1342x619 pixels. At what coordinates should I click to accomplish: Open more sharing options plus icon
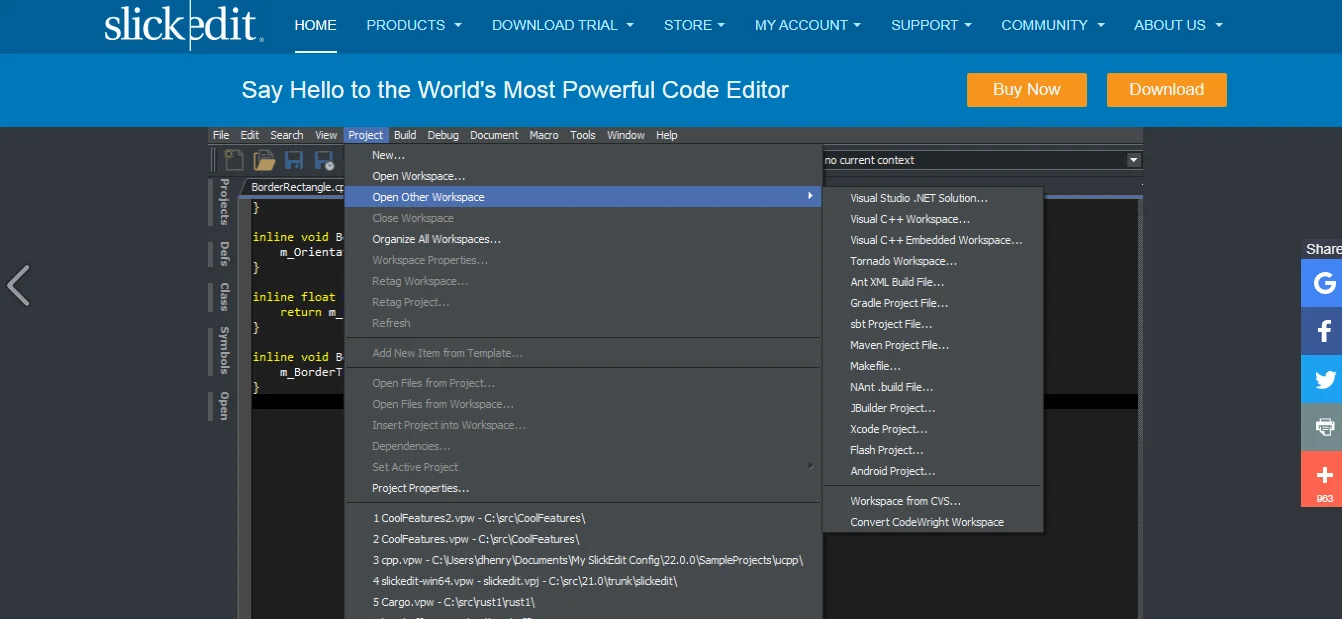1322,478
